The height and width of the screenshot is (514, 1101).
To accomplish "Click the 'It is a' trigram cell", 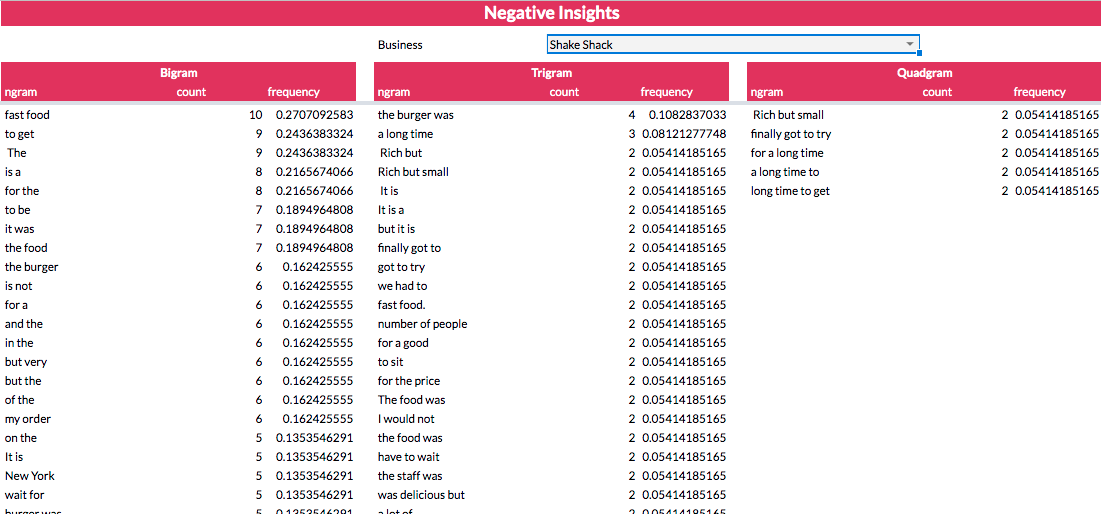I will (391, 210).
